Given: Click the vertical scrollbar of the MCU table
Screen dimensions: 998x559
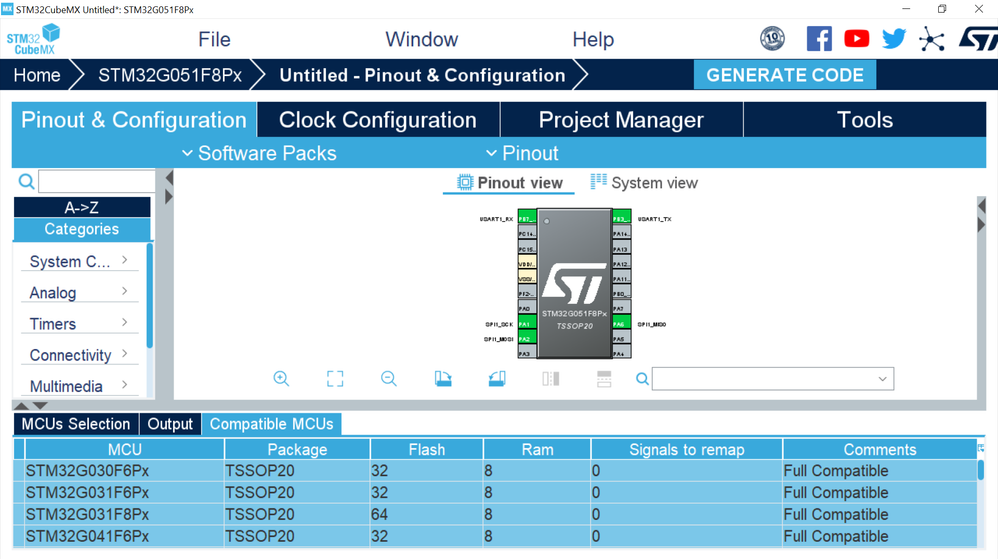Looking at the screenshot, I should click(x=981, y=471).
